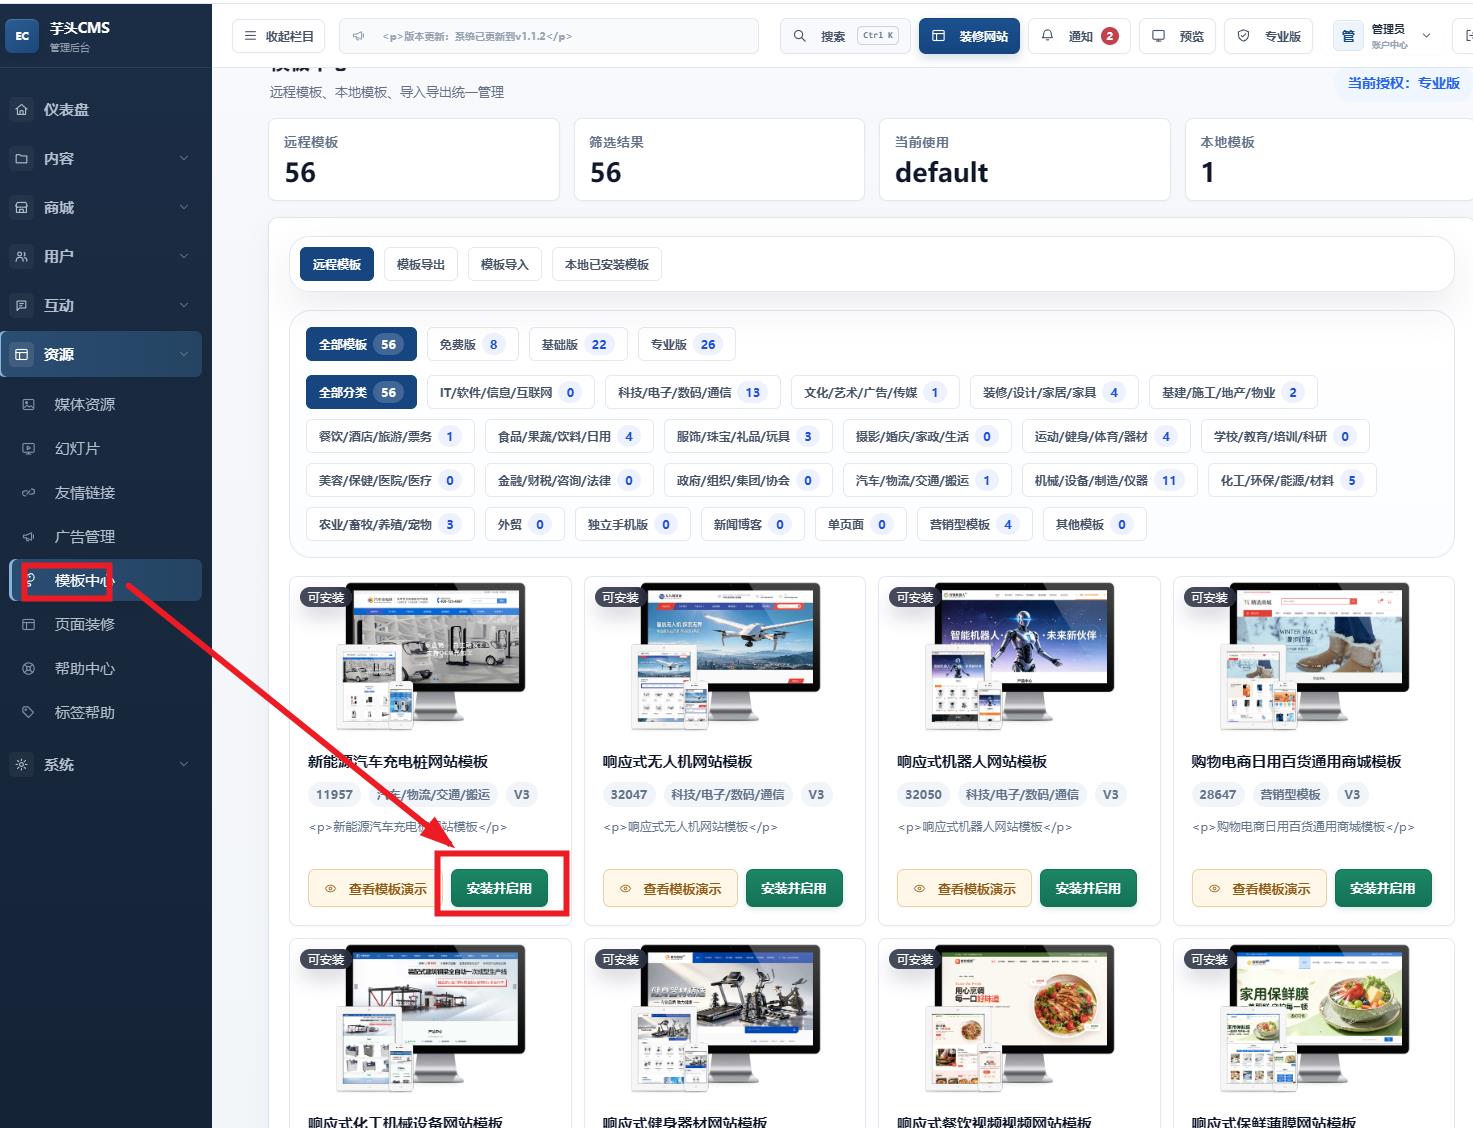Screen dimensions: 1473x1128
Task: Open thumbnail of 响应式无人机网站模板
Action: click(725, 657)
